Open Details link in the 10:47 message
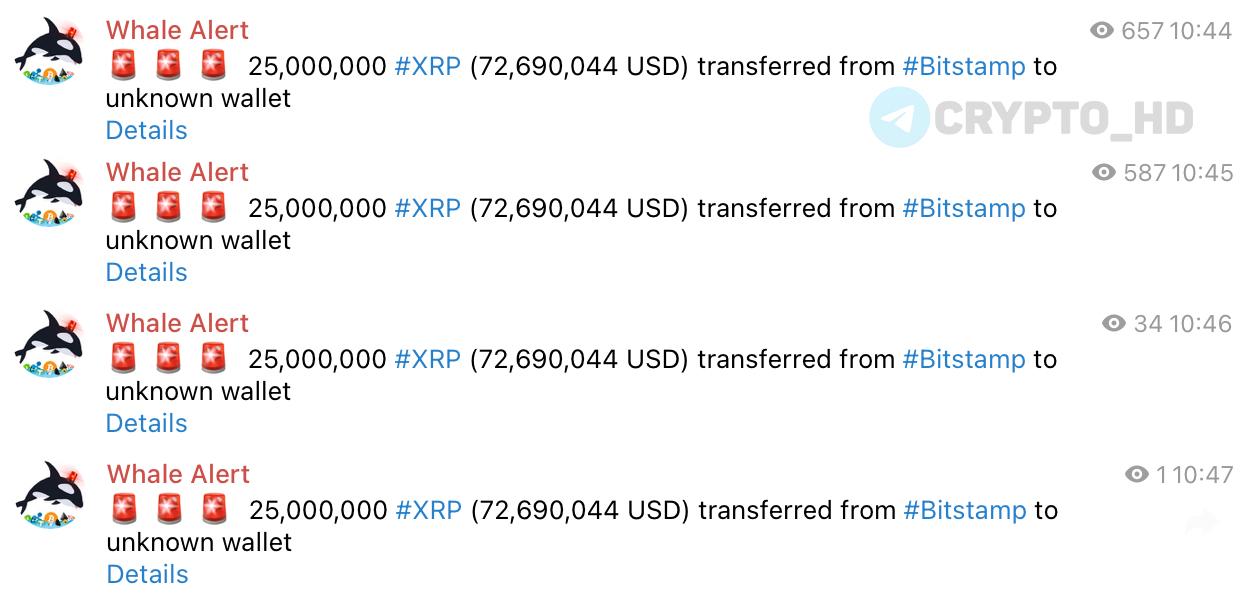The image size is (1244, 594). tap(148, 574)
